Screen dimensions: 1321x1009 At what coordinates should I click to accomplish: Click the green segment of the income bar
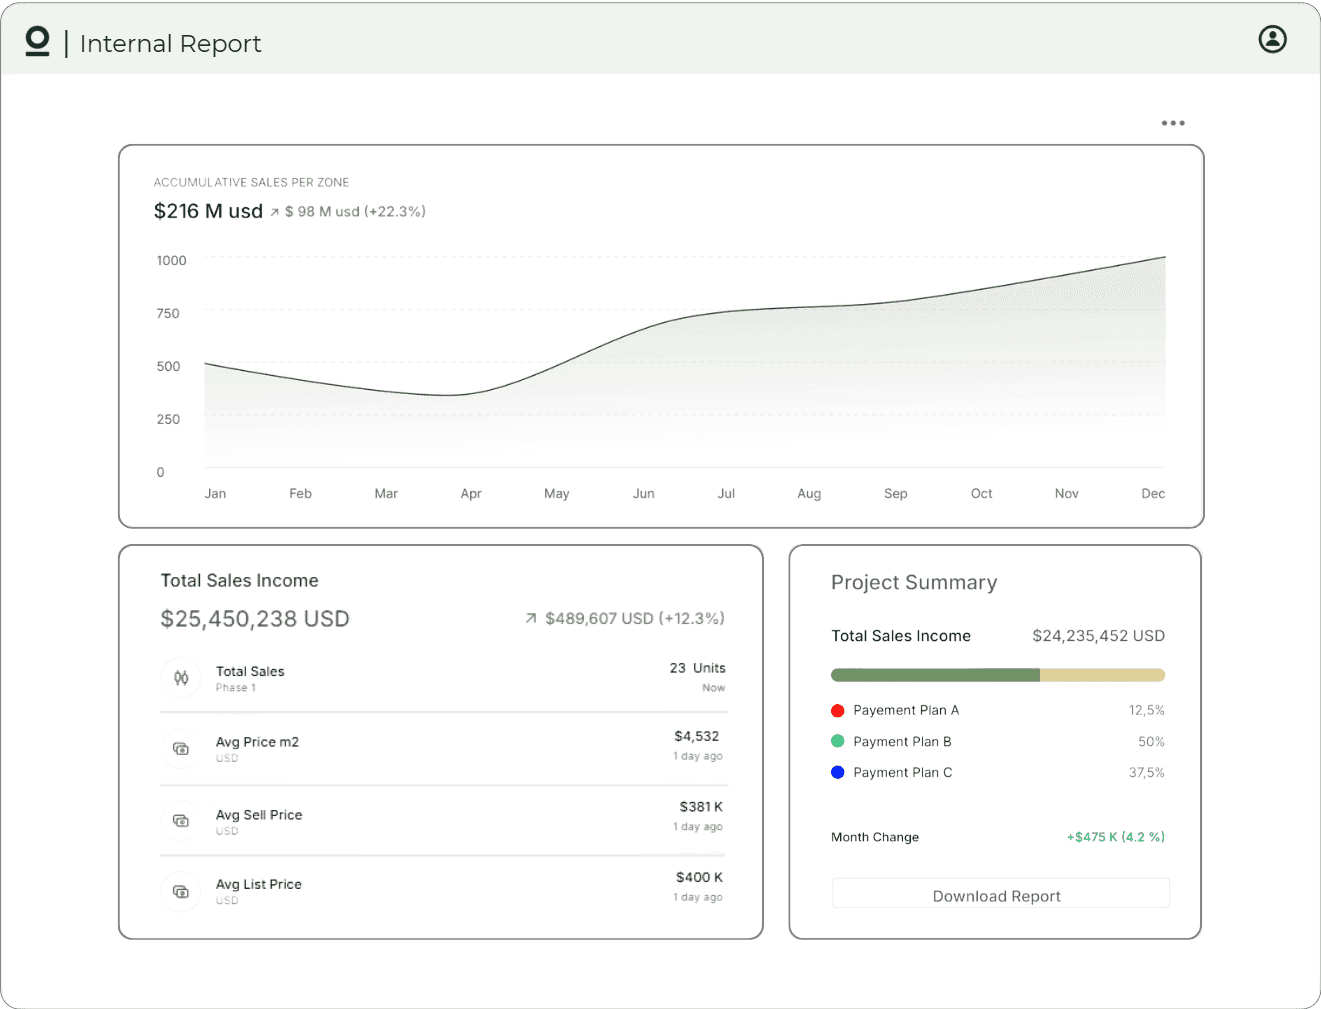[935, 675]
